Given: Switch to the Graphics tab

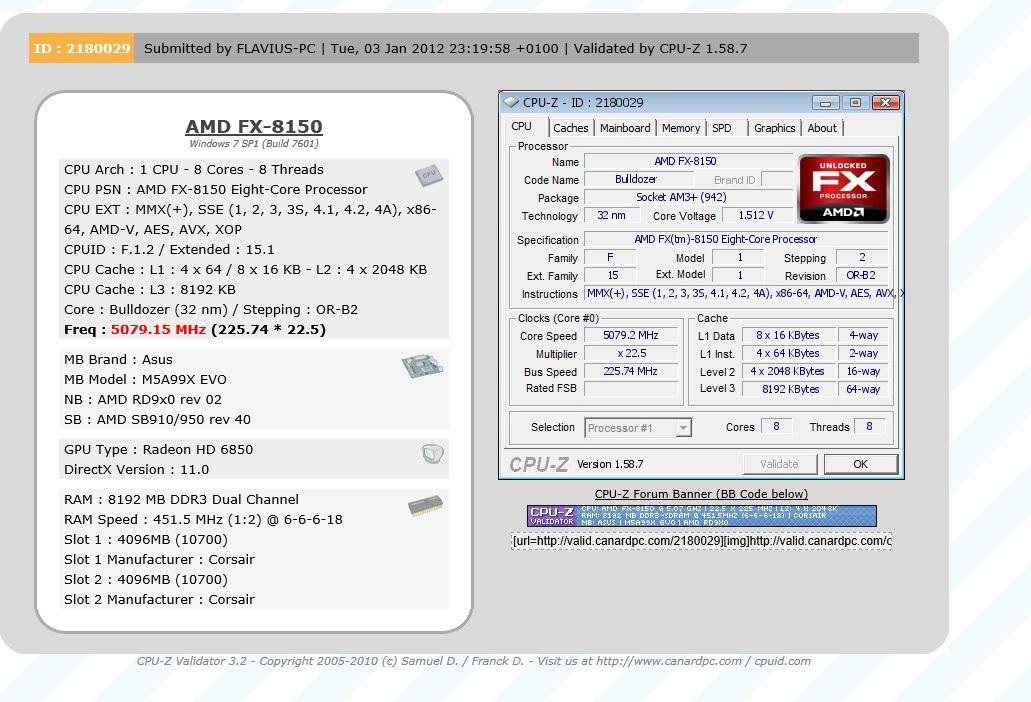Looking at the screenshot, I should click(775, 128).
